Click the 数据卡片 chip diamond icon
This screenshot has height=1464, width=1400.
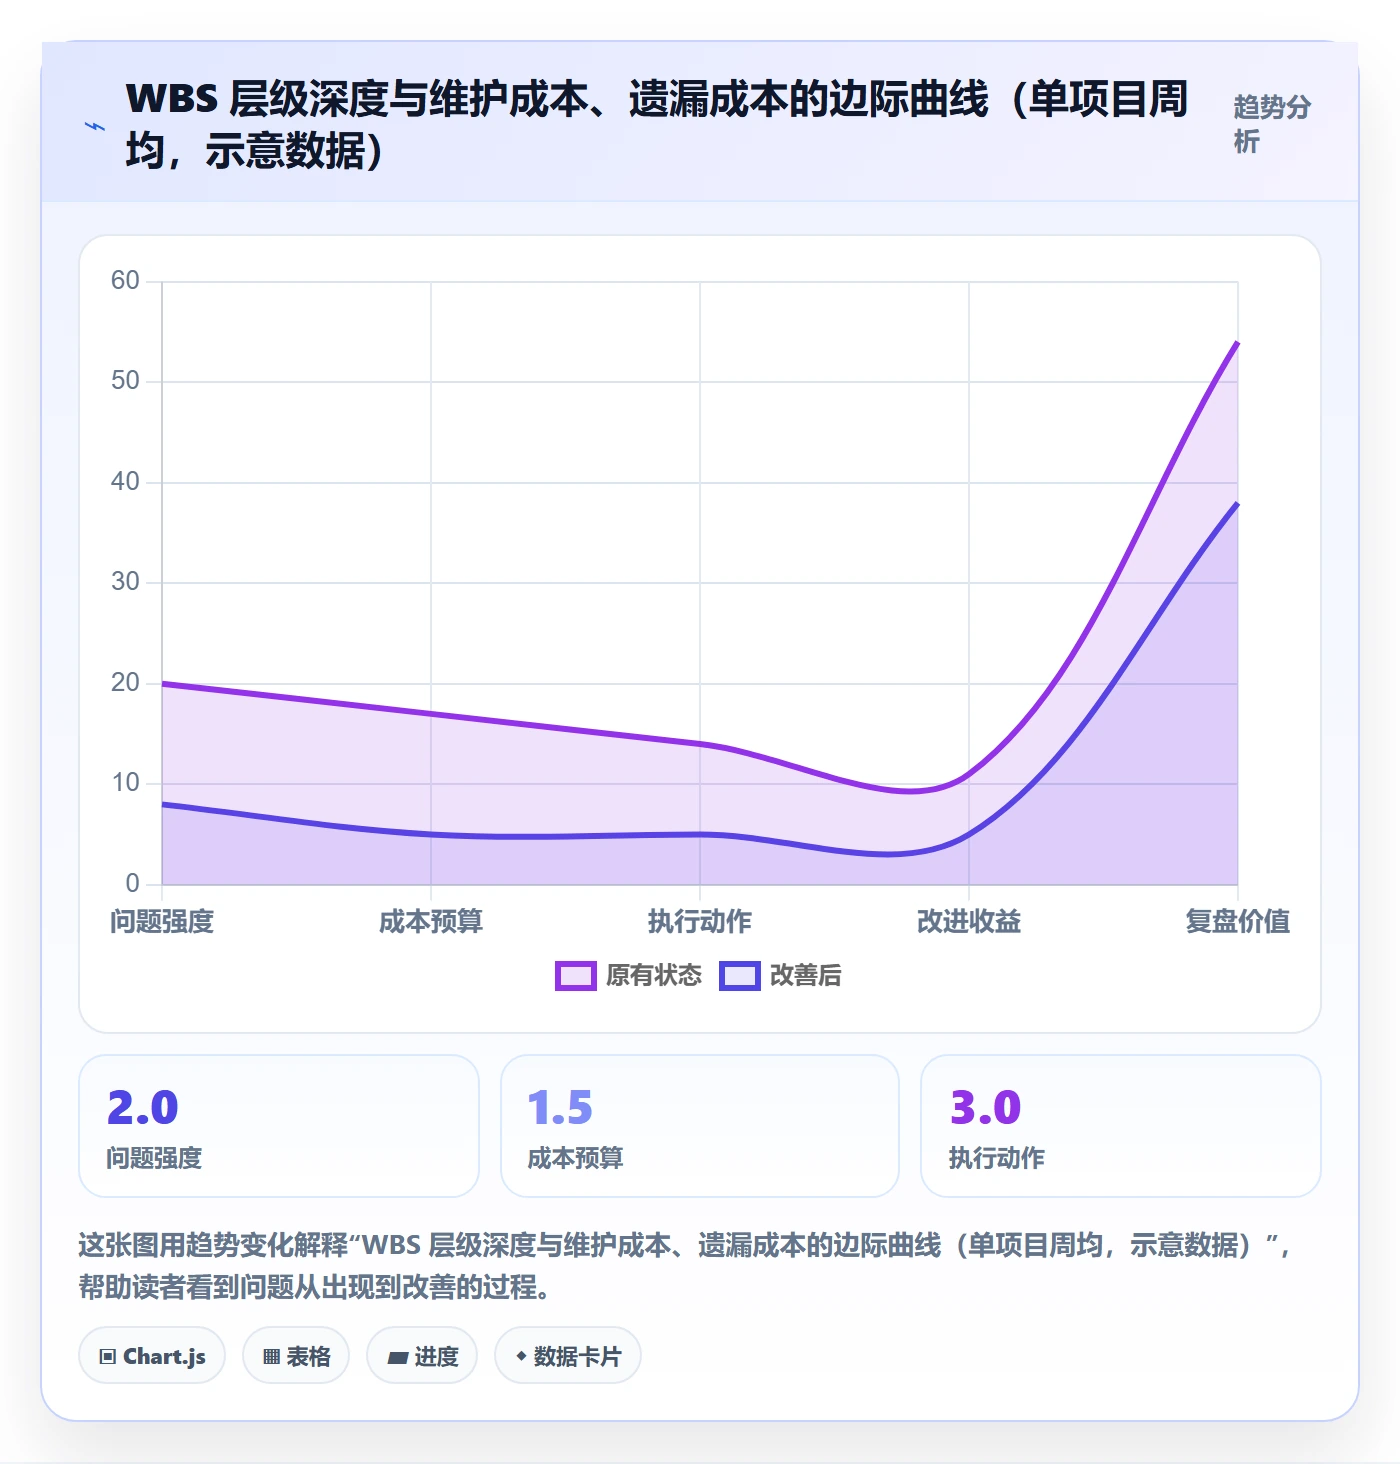(521, 1356)
